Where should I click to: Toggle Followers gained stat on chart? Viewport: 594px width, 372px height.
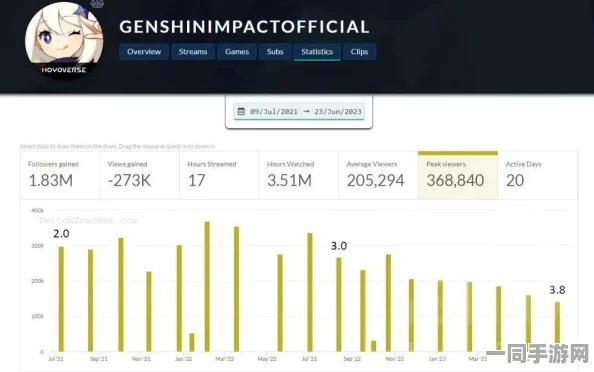60,175
